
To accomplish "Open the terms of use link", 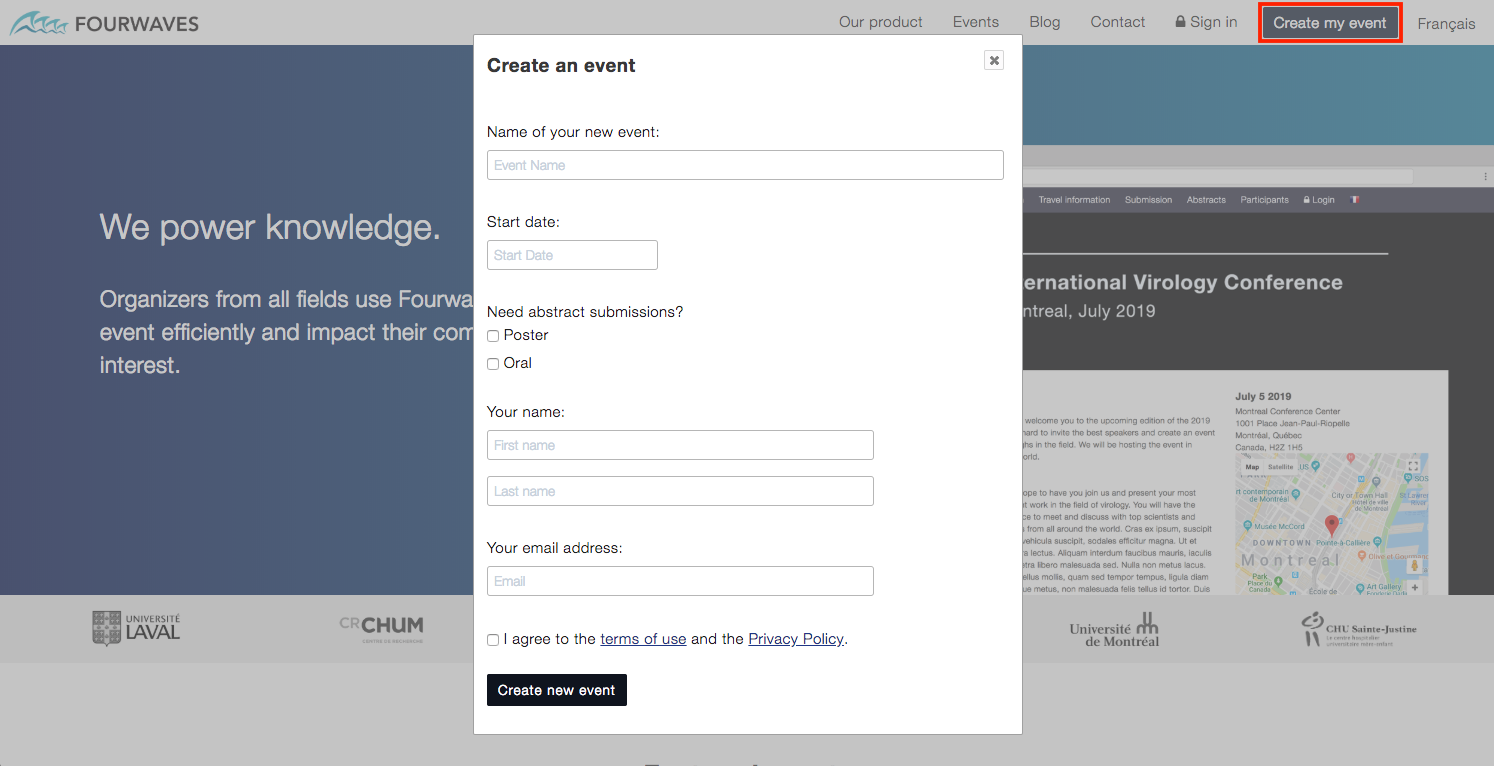I will click(643, 639).
